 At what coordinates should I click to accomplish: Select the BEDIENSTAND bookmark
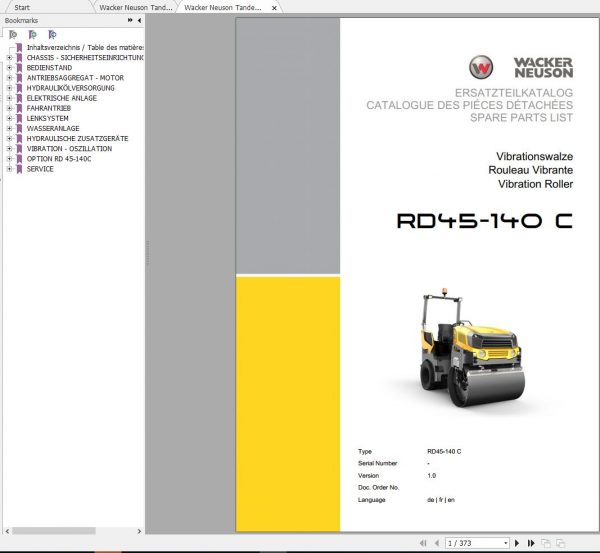point(49,68)
